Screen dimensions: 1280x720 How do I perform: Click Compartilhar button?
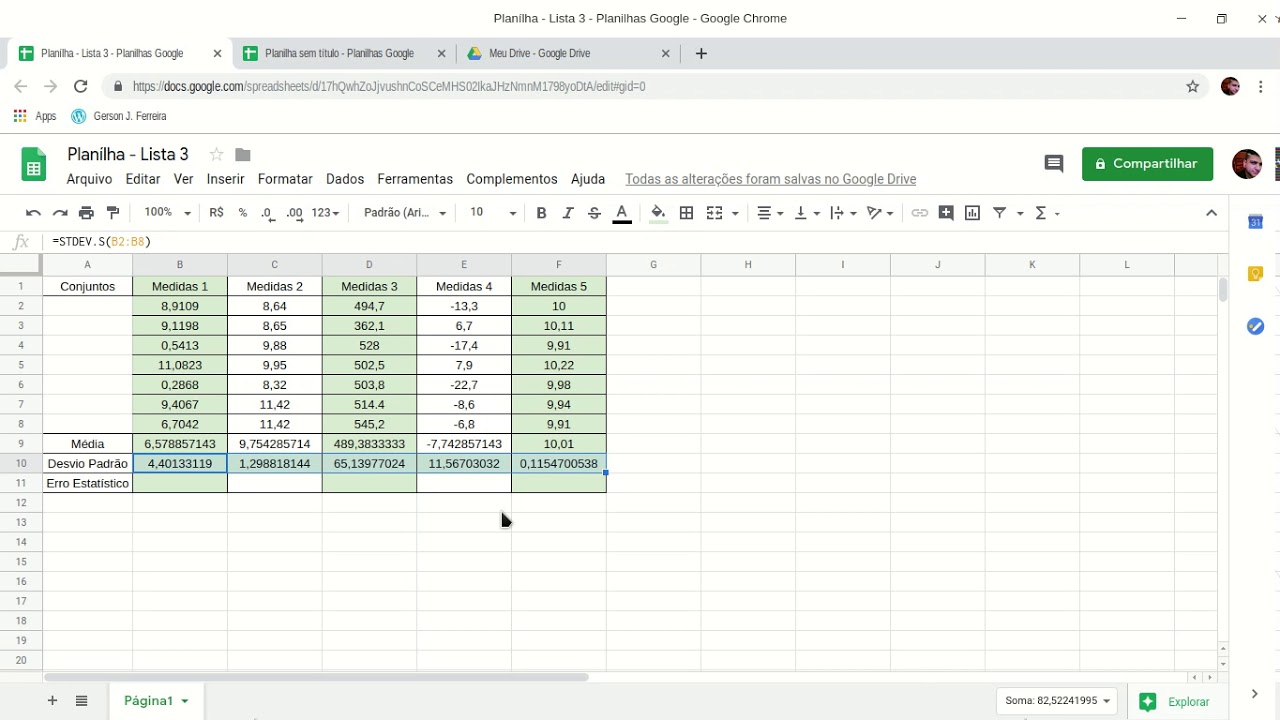click(x=1147, y=164)
